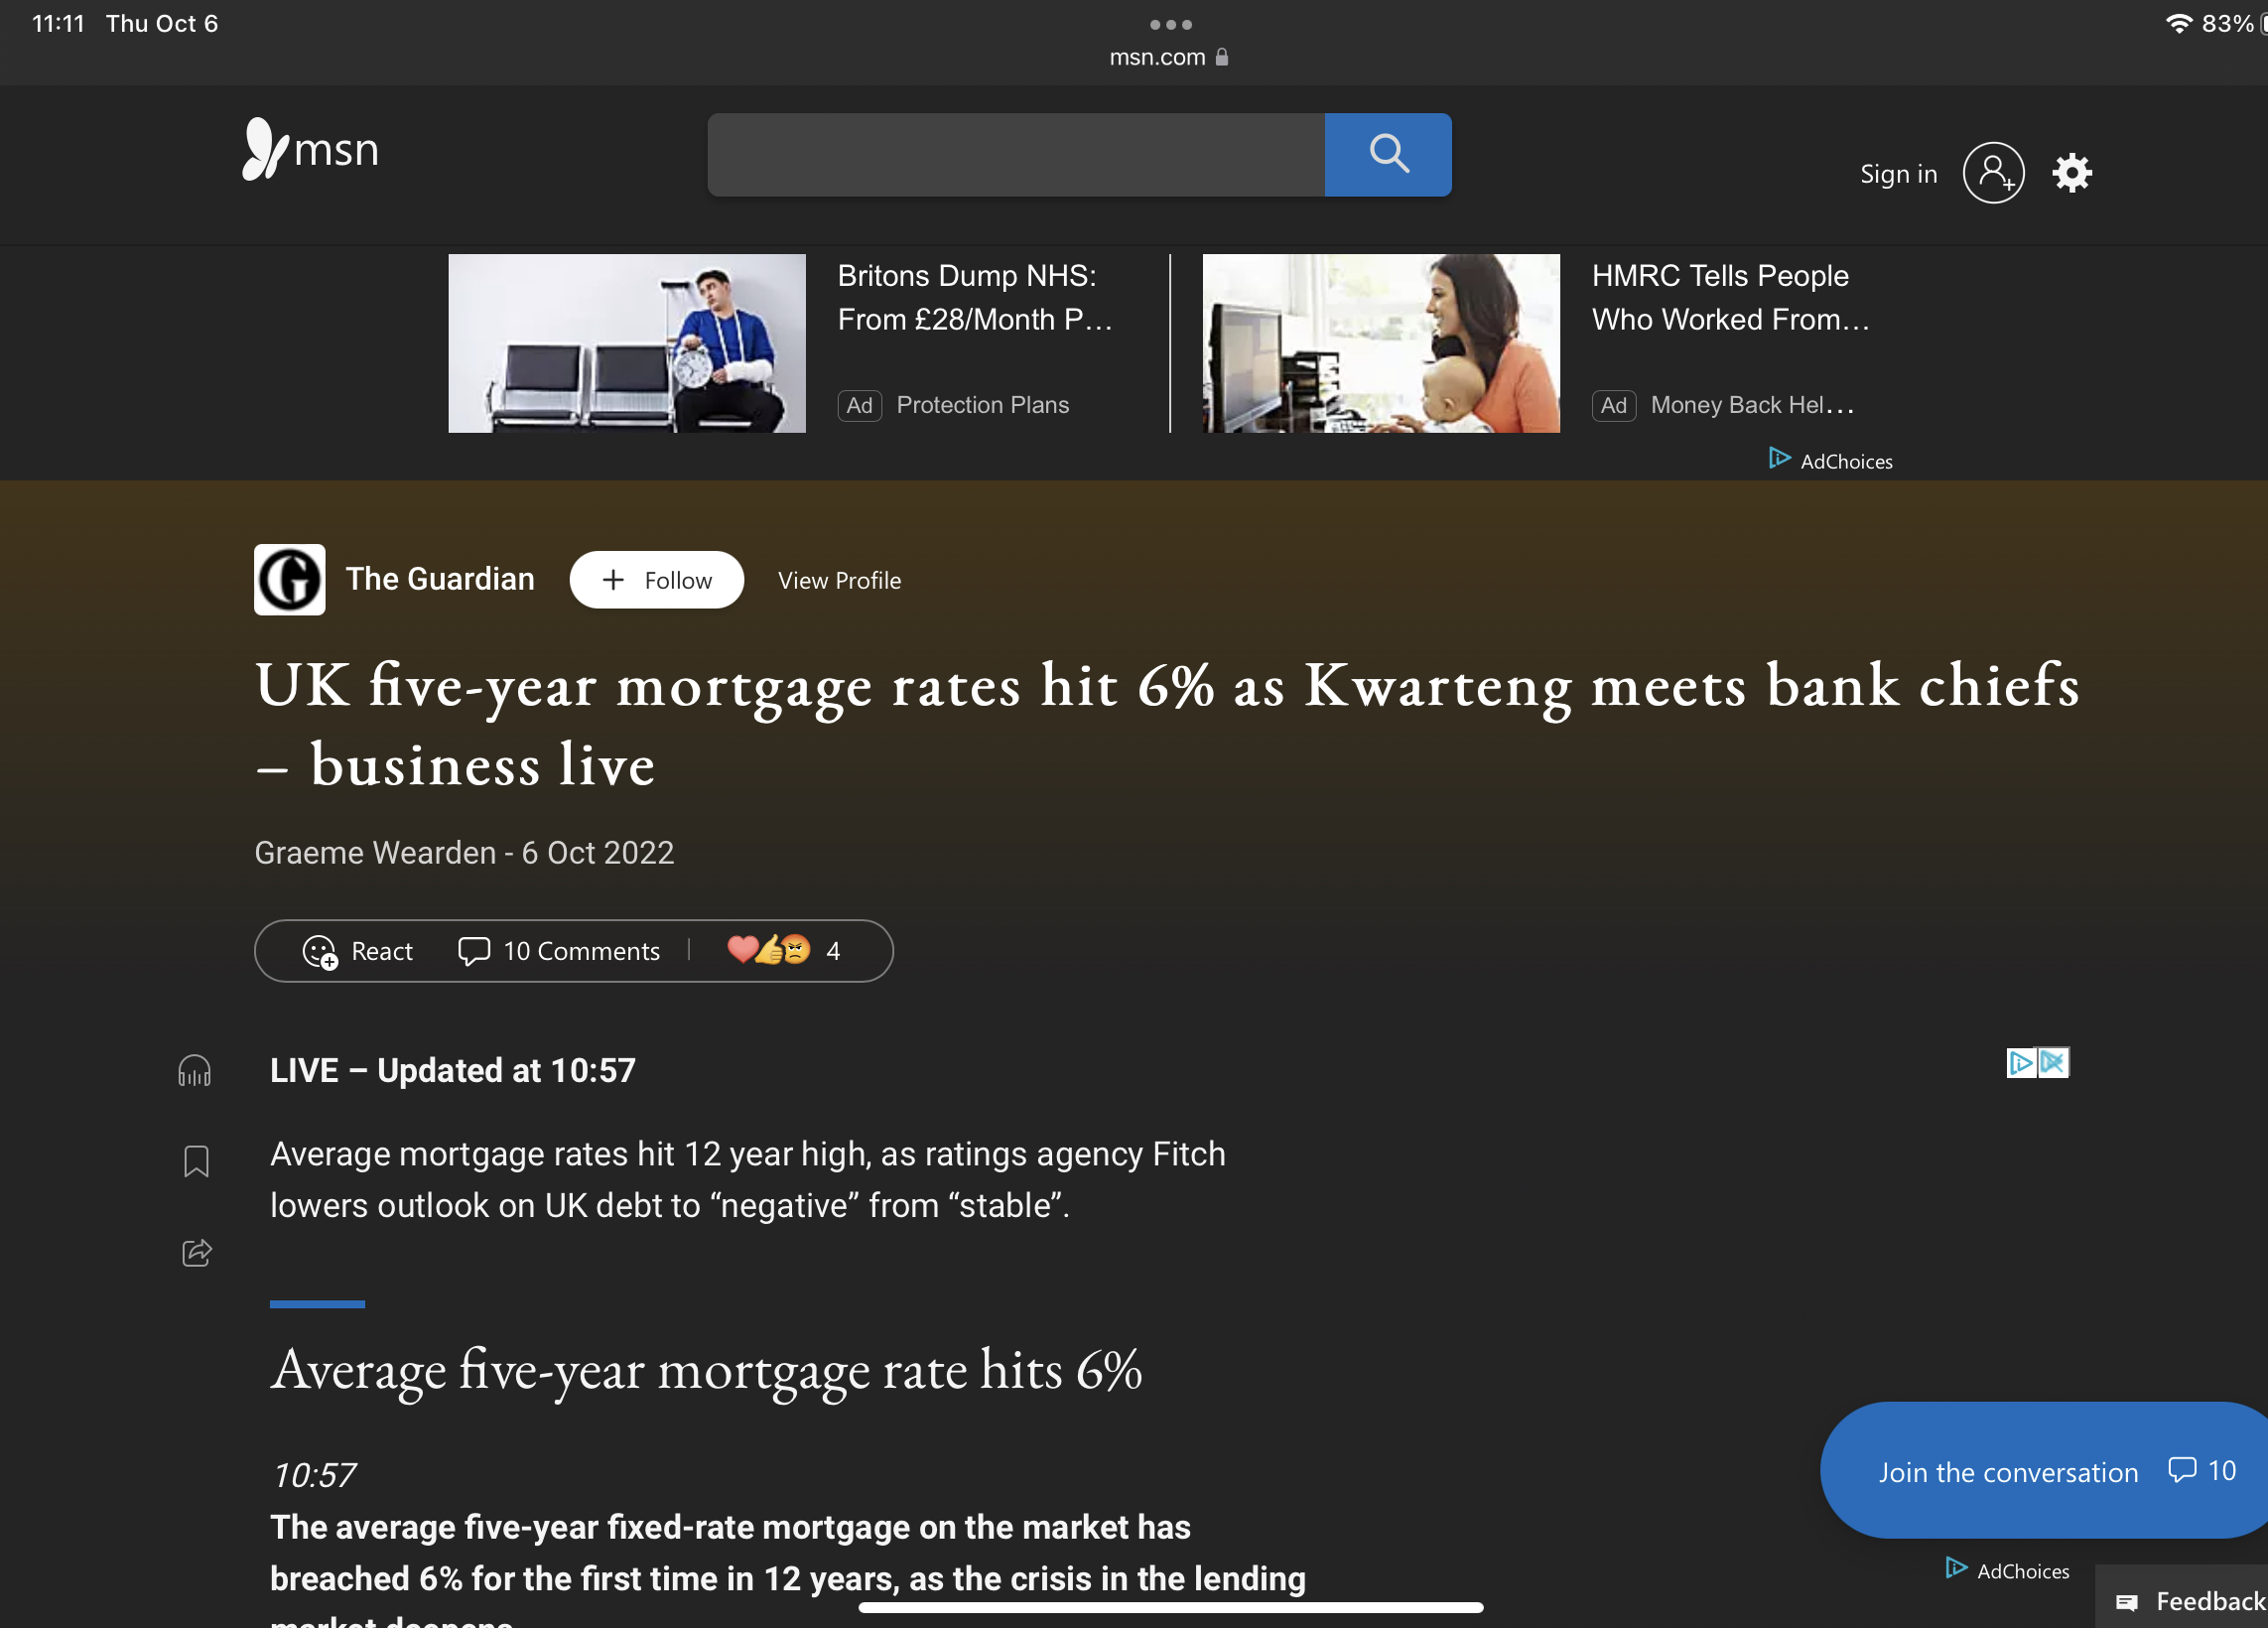
Task: Click the AdChoices link under top ads
Action: tap(1831, 460)
